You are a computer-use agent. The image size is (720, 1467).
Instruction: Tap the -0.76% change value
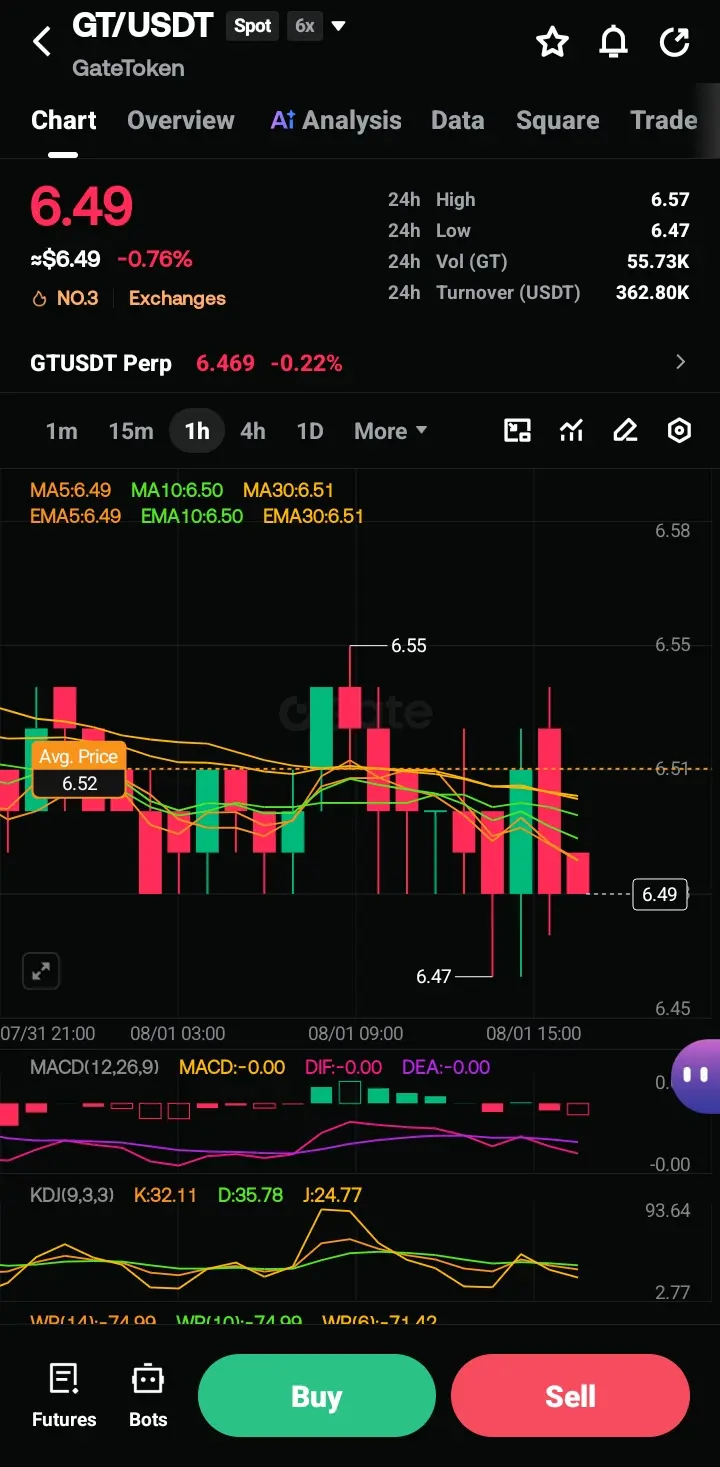click(x=154, y=259)
